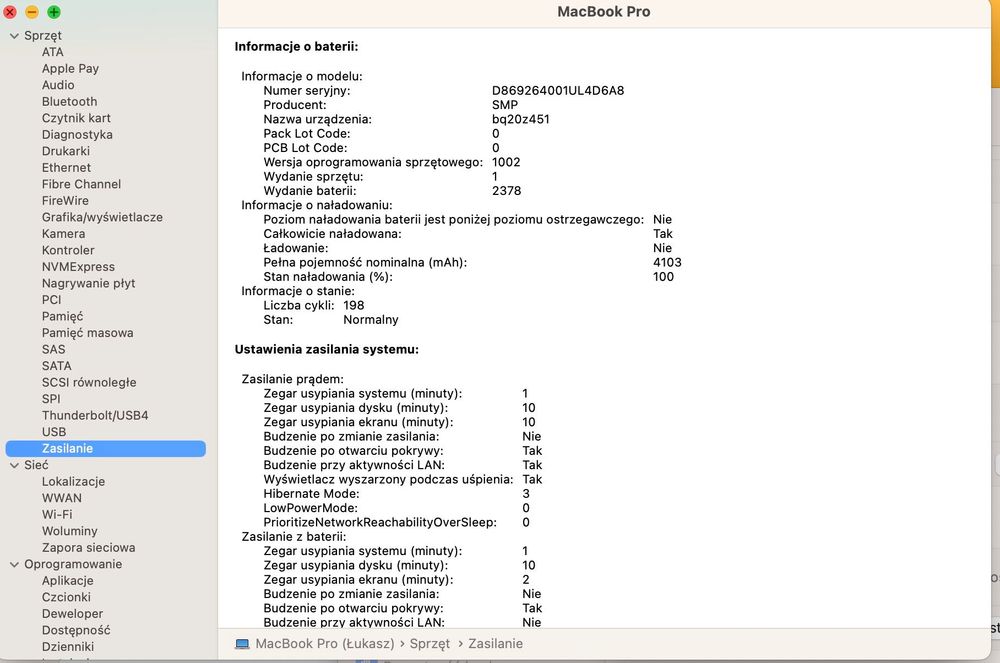Select Pamięć masowa in the sidebar
1000x663 pixels.
click(87, 333)
